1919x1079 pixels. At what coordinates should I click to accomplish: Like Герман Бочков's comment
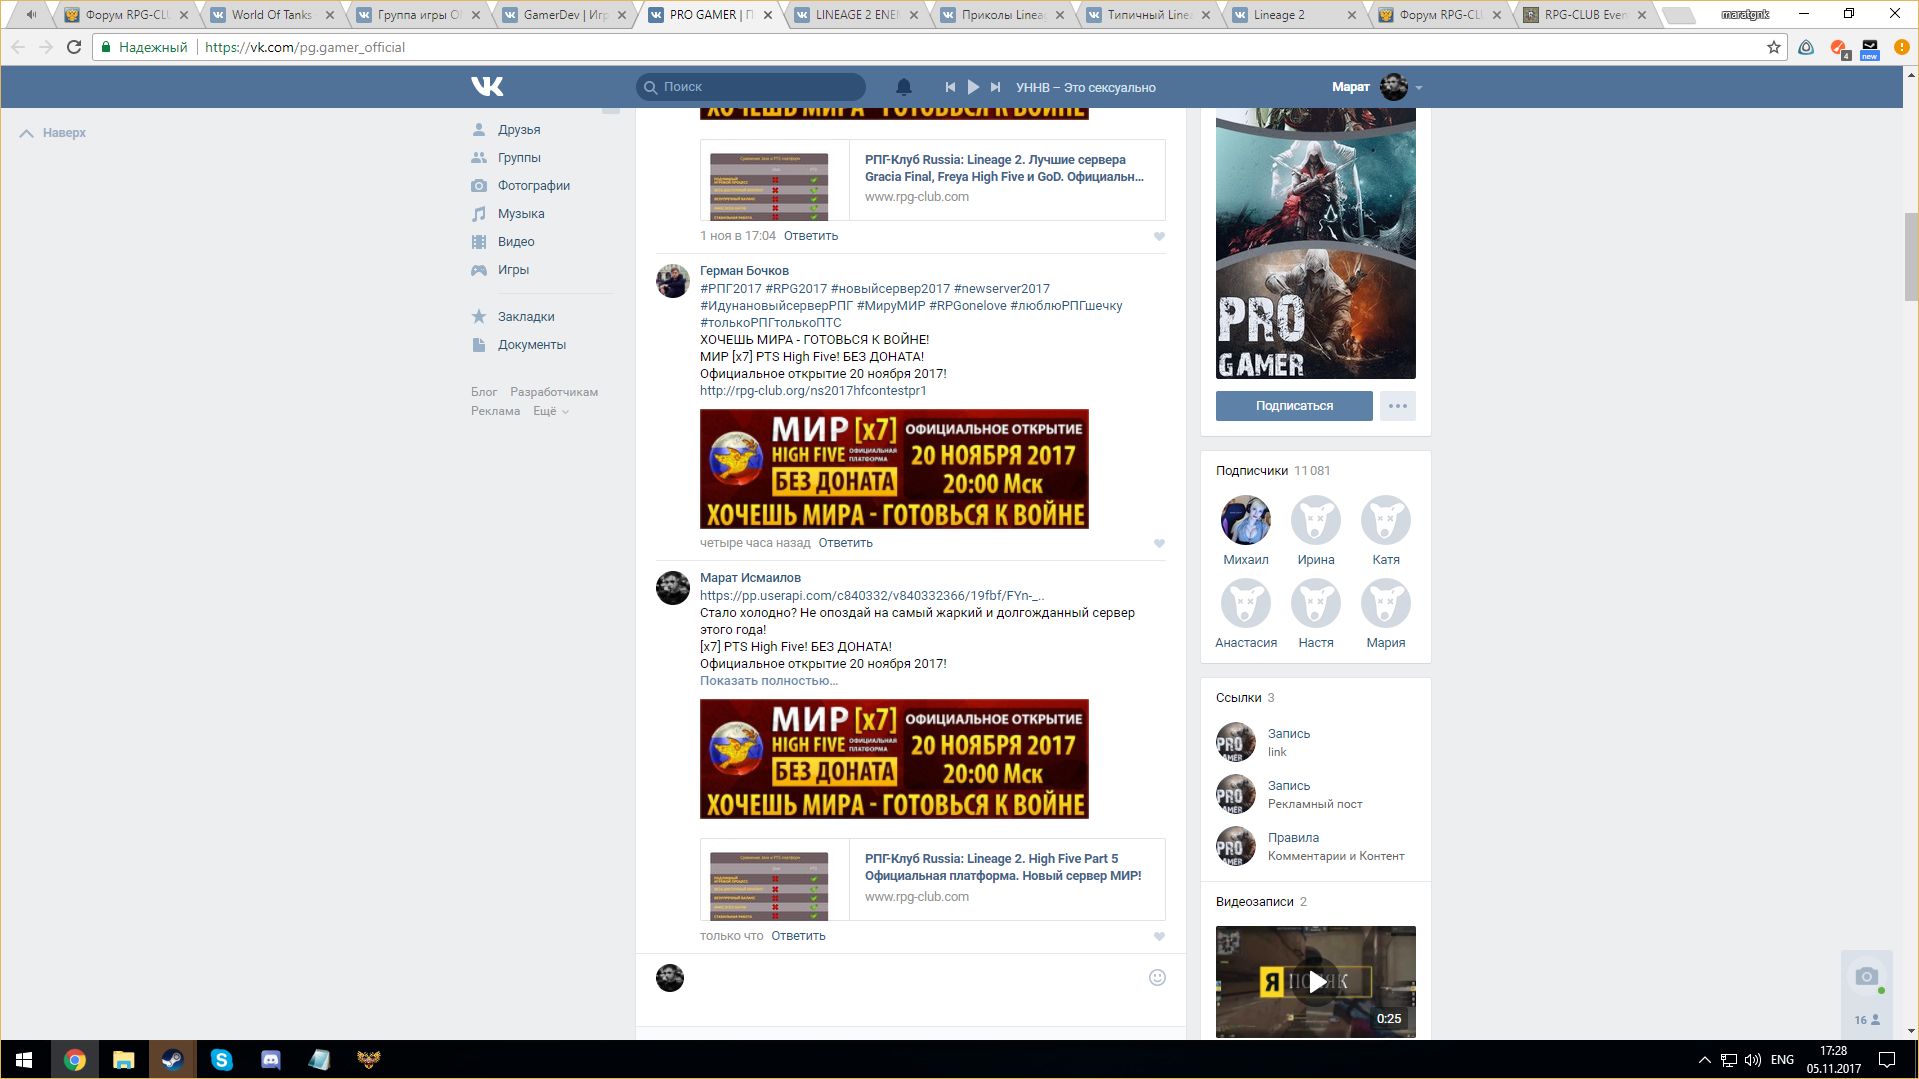coord(1159,544)
